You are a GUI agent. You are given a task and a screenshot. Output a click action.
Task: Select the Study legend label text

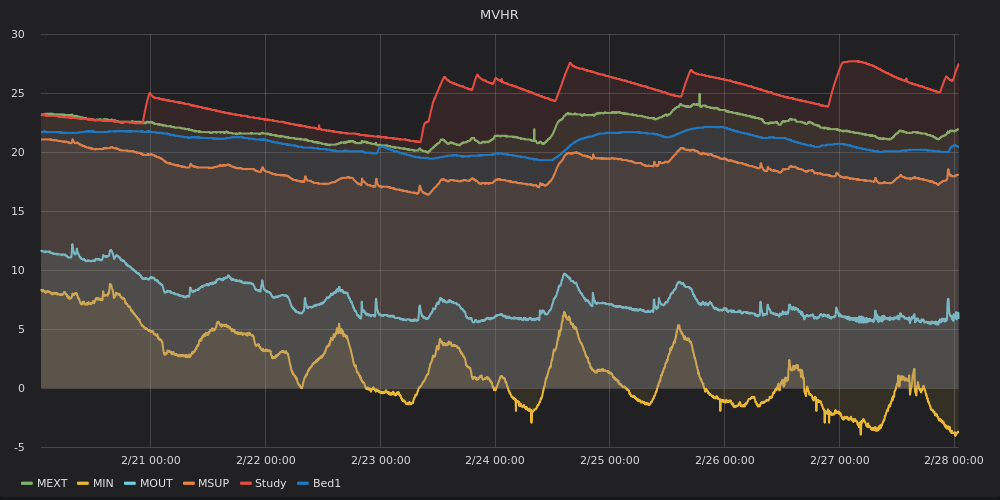(x=270, y=484)
